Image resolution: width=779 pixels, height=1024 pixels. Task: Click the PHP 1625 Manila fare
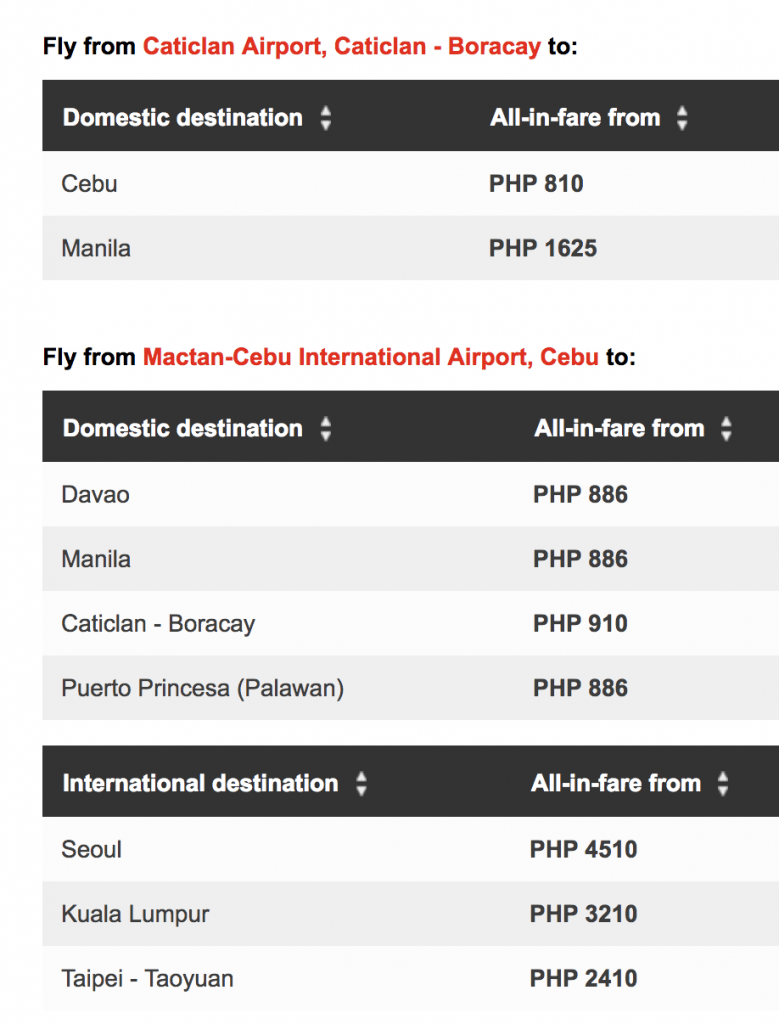pyautogui.click(x=542, y=248)
